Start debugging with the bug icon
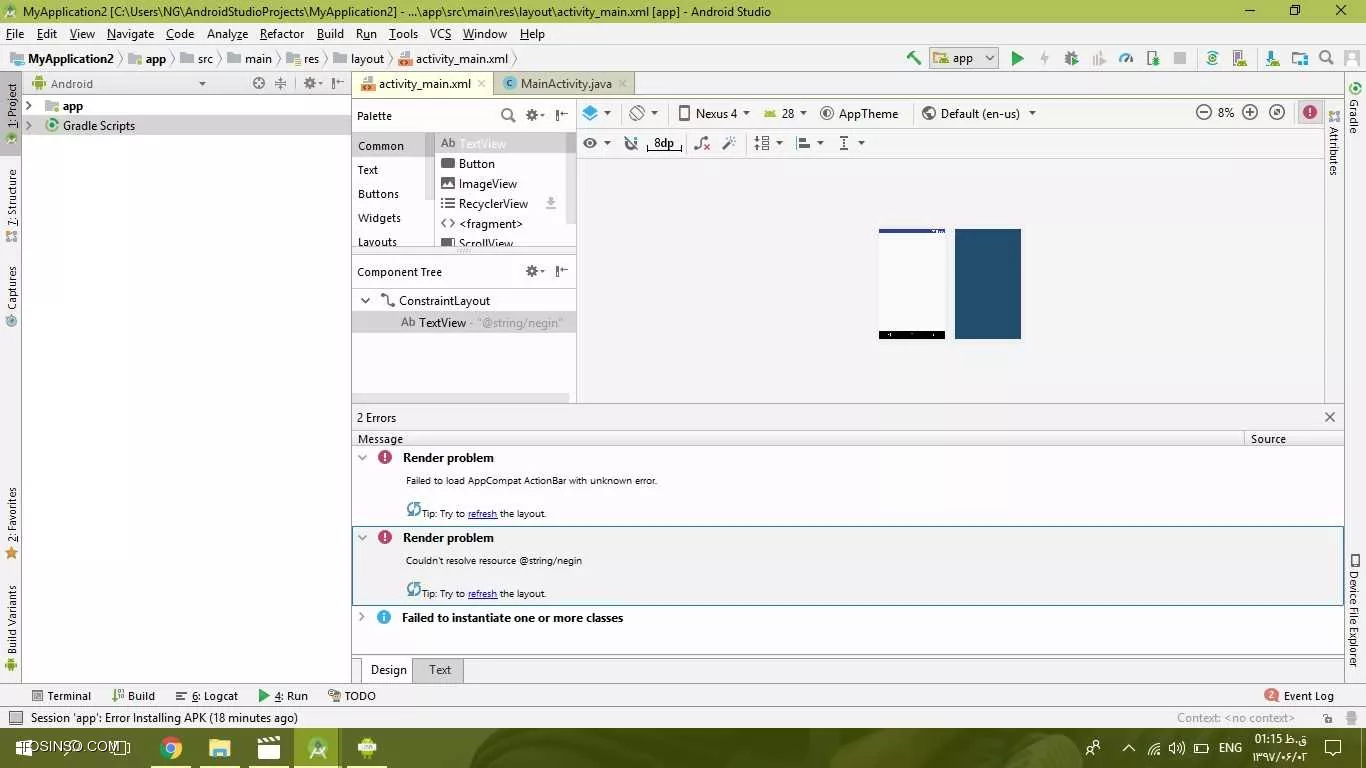Image resolution: width=1366 pixels, height=768 pixels. [x=1071, y=58]
